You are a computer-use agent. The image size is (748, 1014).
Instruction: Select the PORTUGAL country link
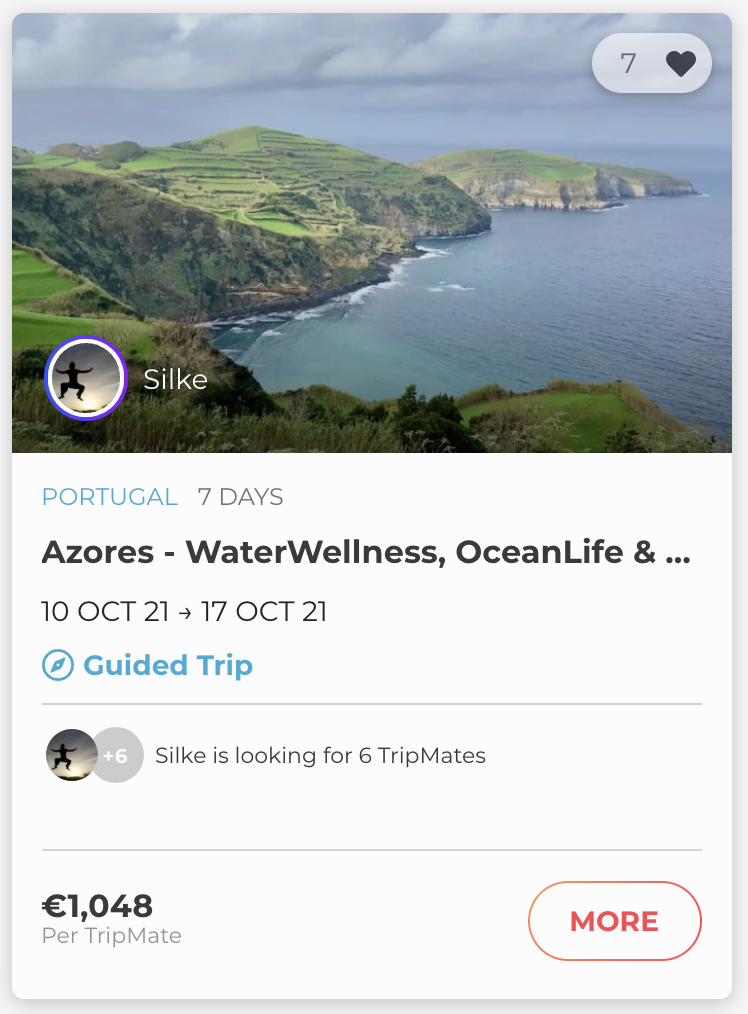(x=110, y=497)
